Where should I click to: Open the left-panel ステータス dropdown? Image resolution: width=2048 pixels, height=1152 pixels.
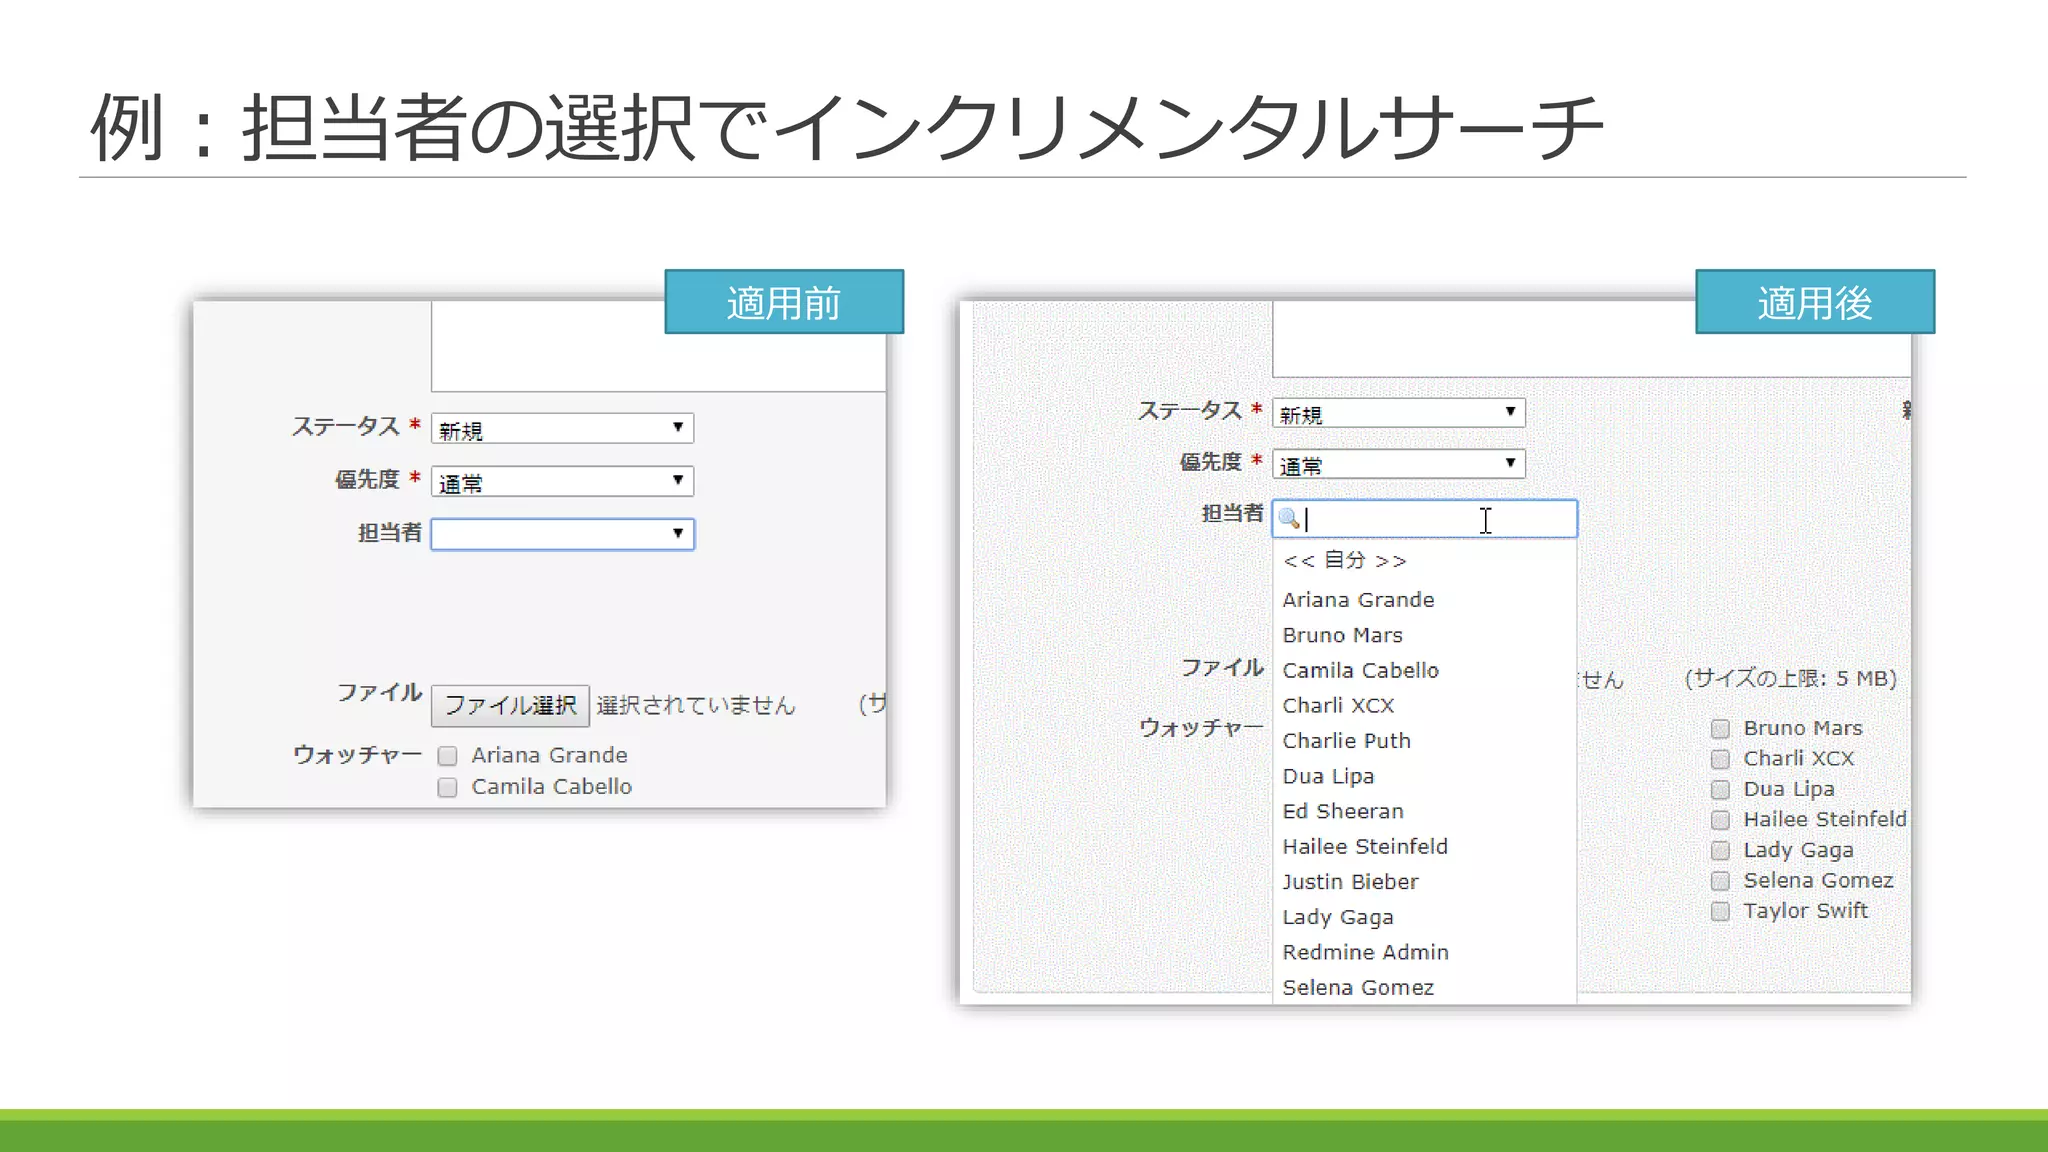coord(562,429)
